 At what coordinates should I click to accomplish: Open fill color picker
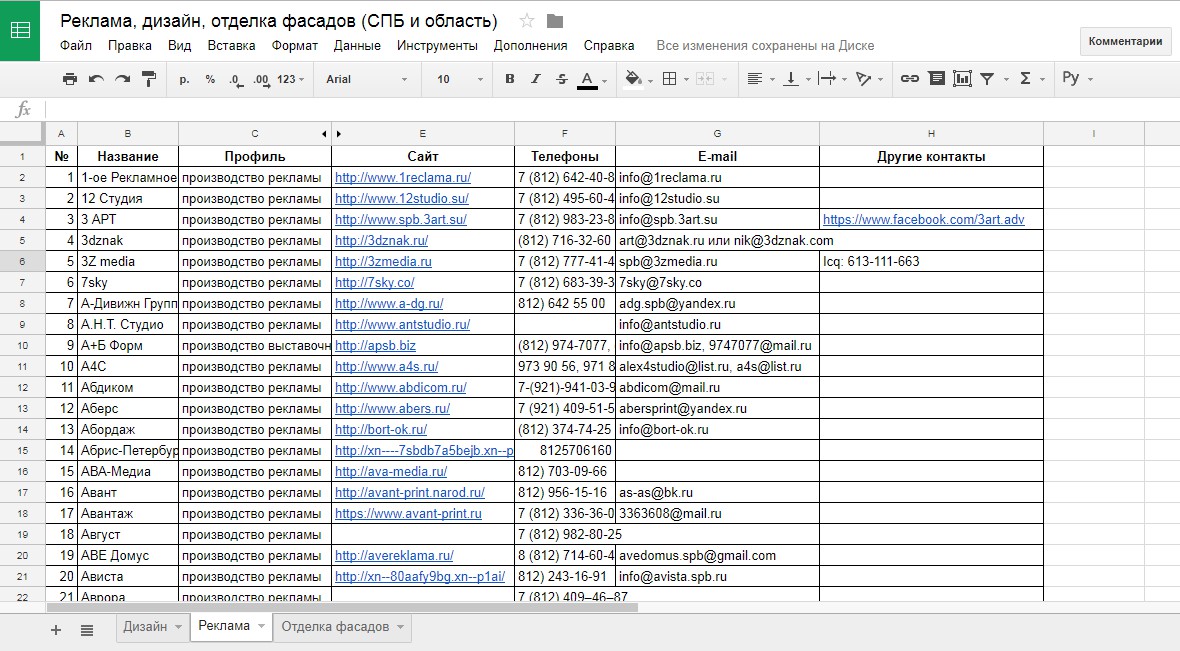tap(634, 79)
